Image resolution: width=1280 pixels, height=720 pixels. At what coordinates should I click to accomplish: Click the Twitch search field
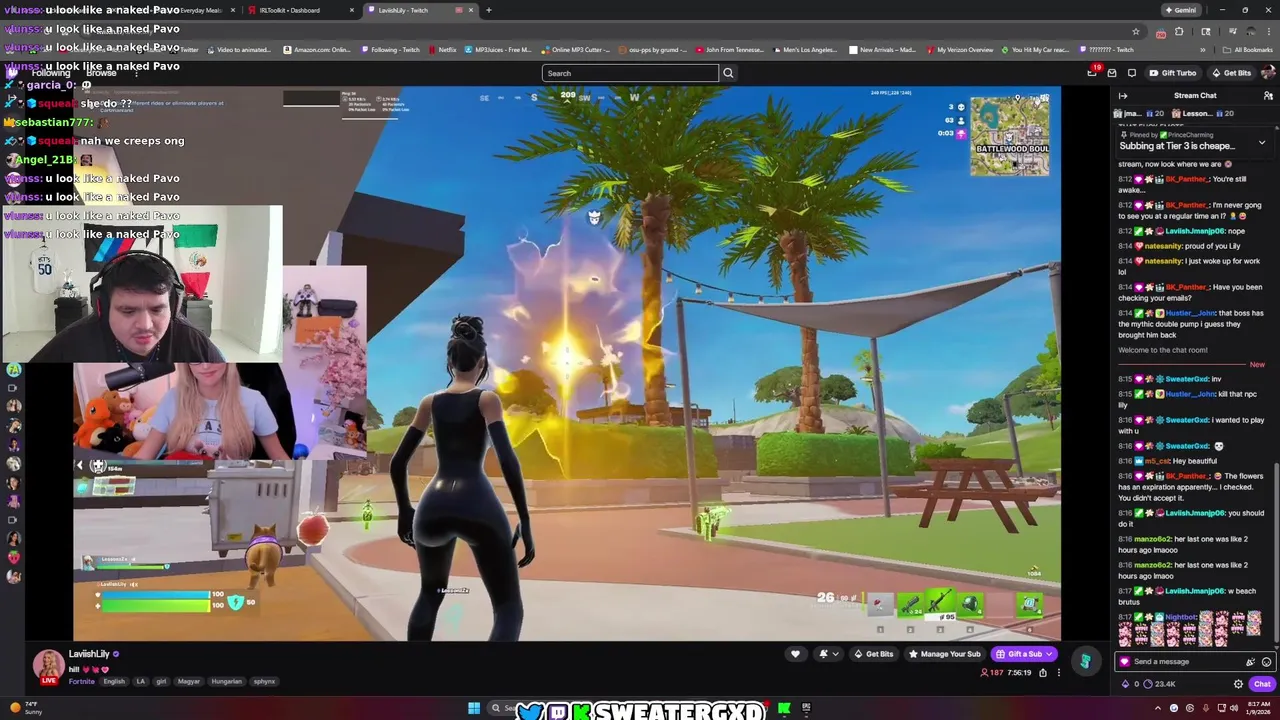[x=630, y=73]
